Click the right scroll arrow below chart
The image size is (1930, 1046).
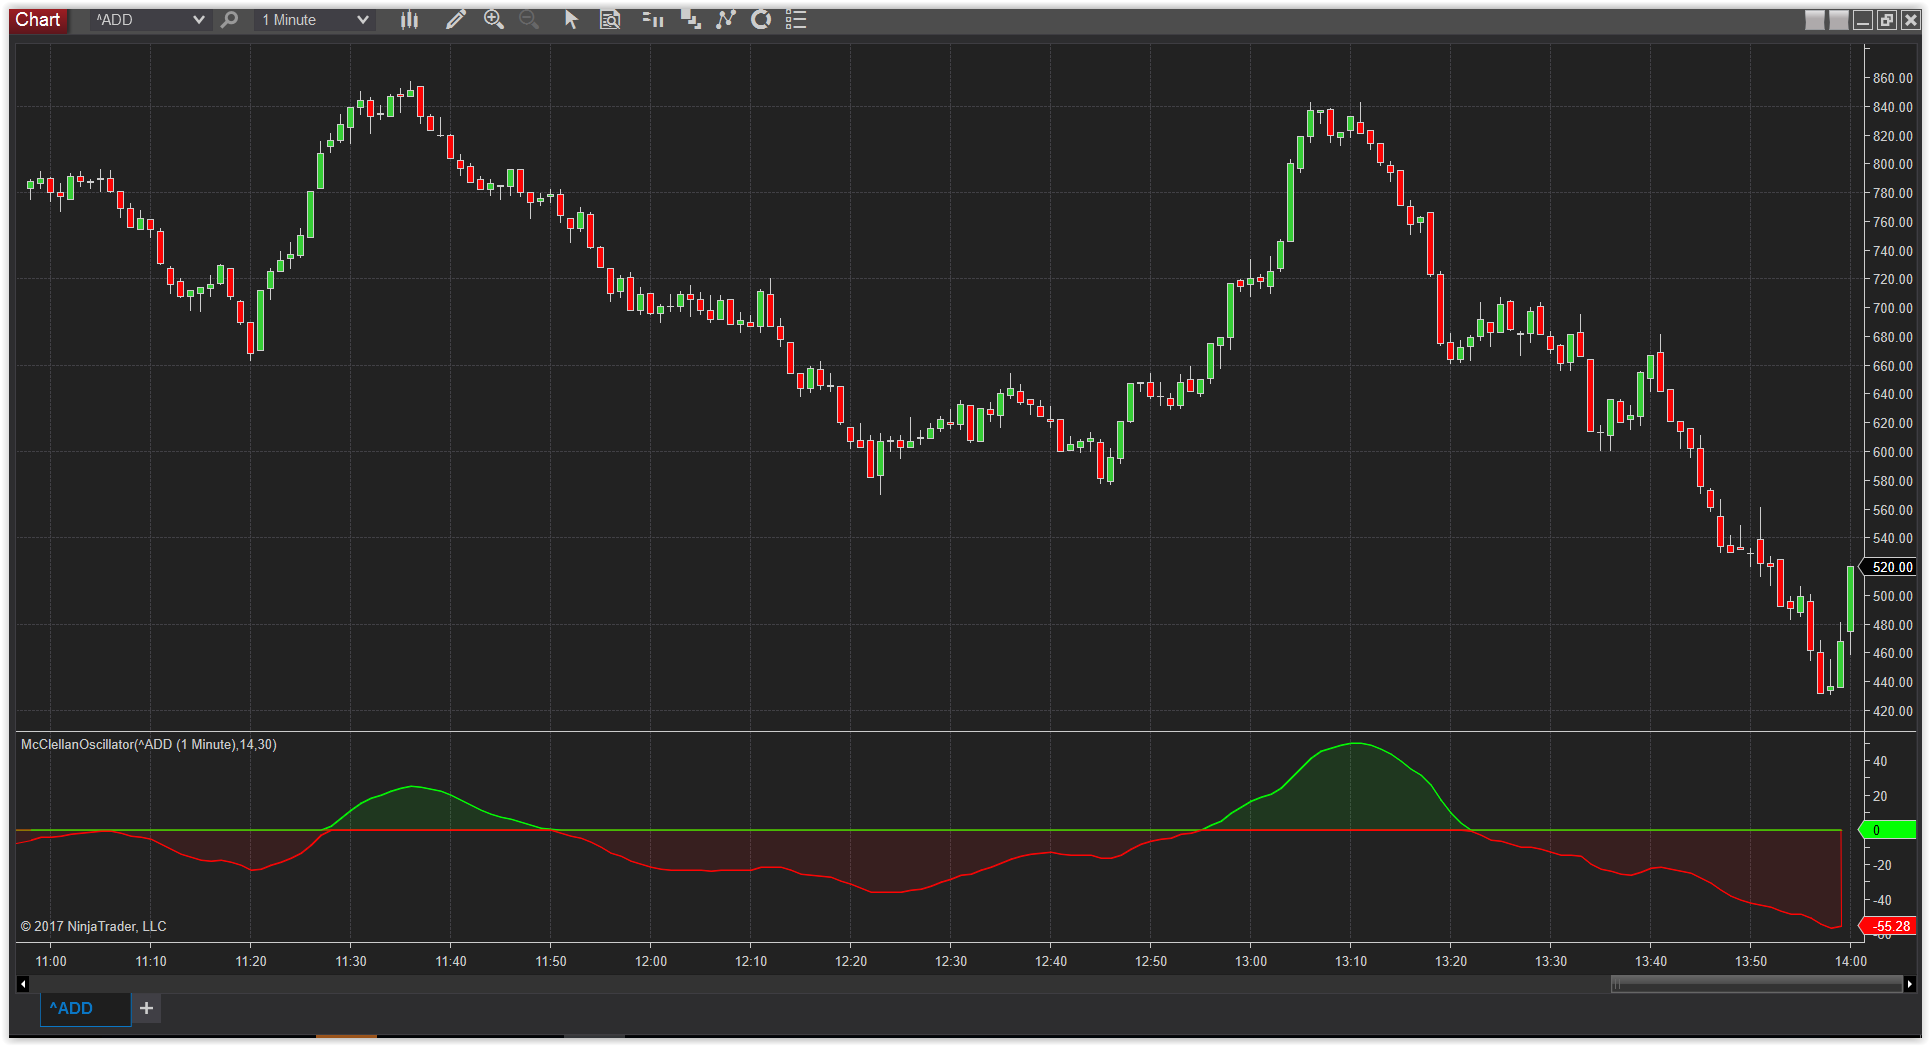[1909, 984]
